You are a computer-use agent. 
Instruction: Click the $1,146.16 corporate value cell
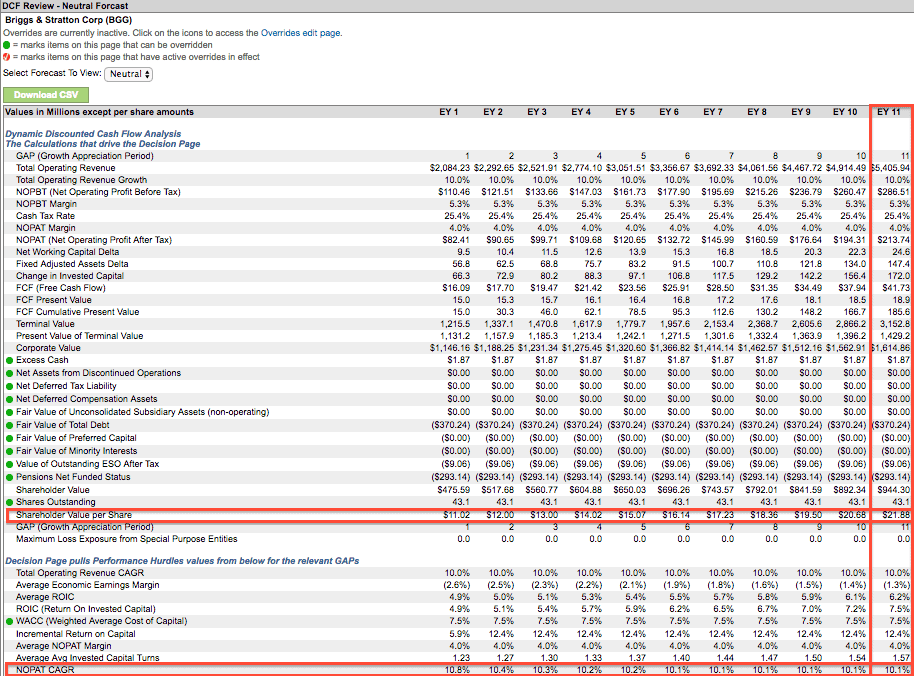click(x=450, y=348)
